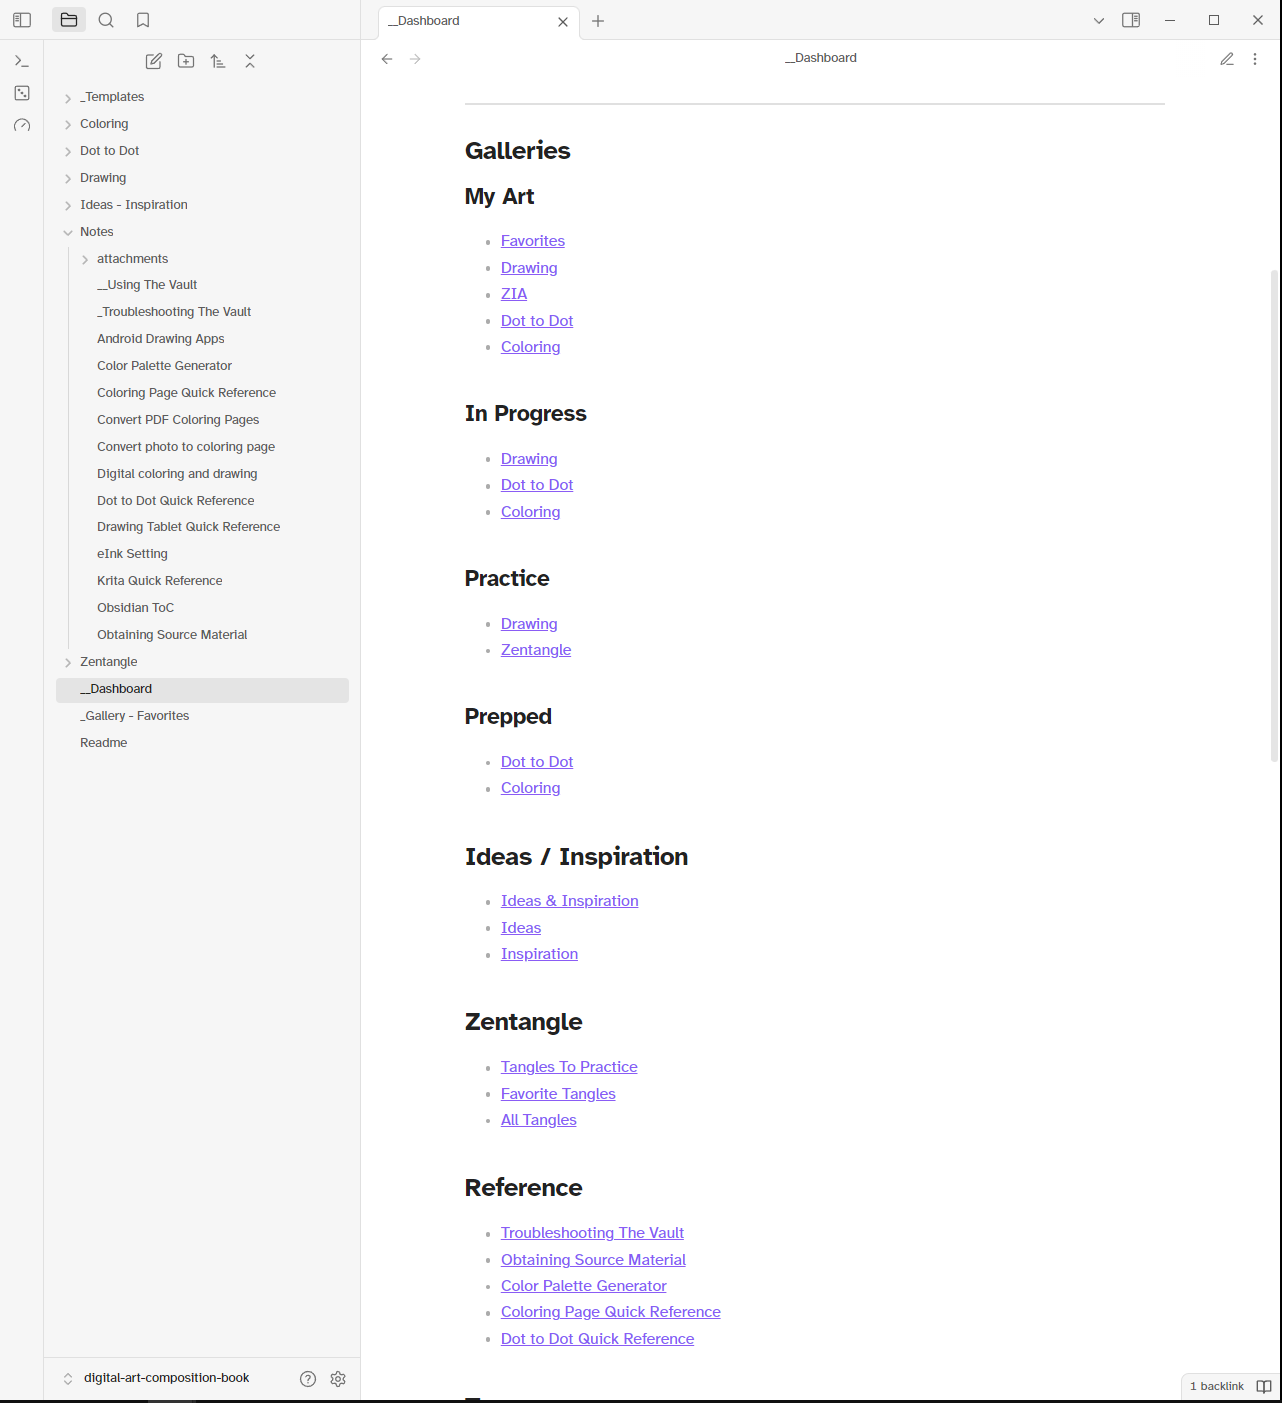Open Obsidian settings with the gear icon
This screenshot has height=1403, width=1282.
pyautogui.click(x=338, y=1378)
